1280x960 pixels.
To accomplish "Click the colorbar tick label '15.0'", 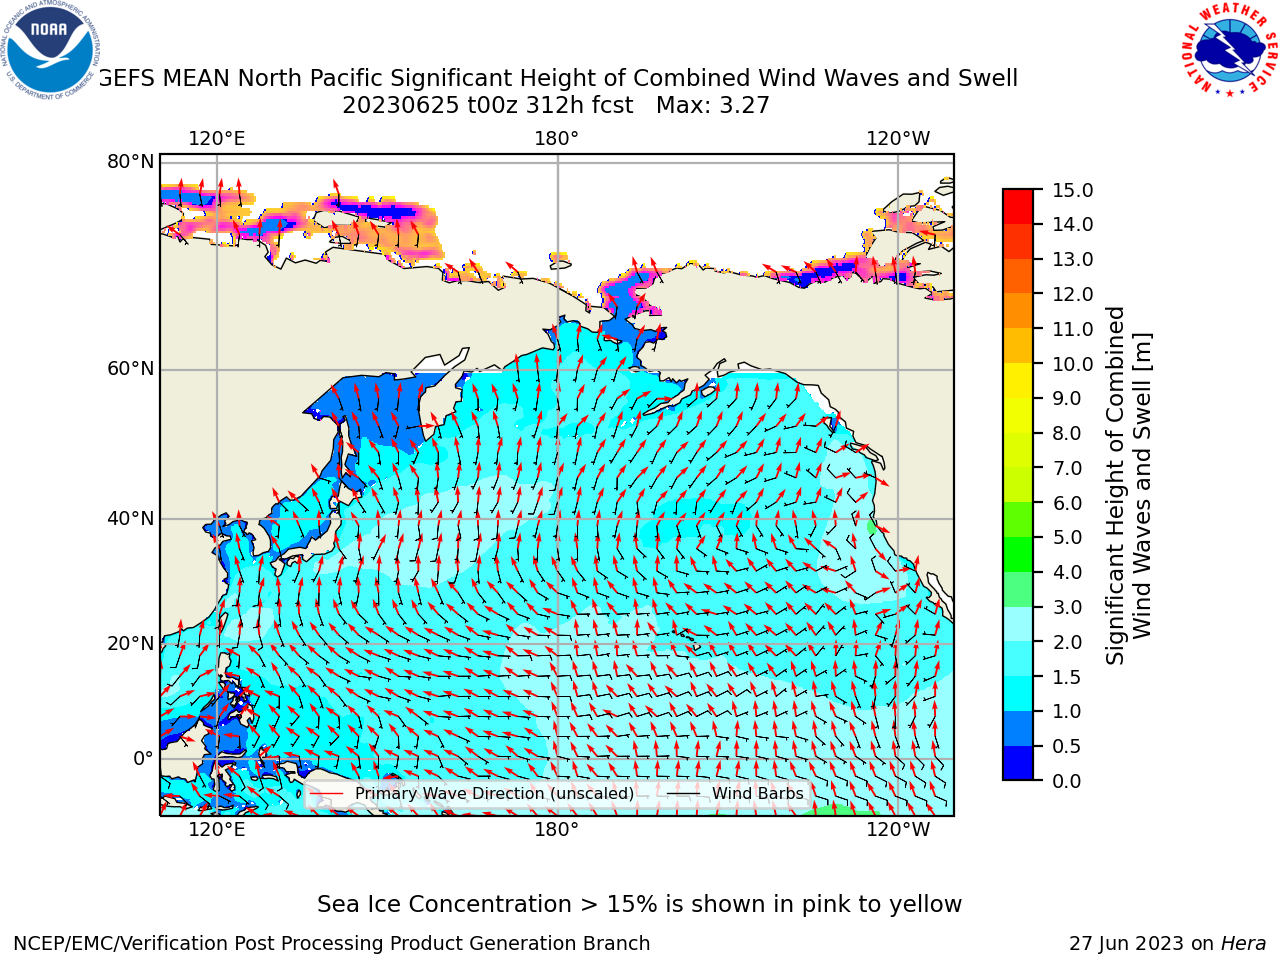I will pos(1072,190).
